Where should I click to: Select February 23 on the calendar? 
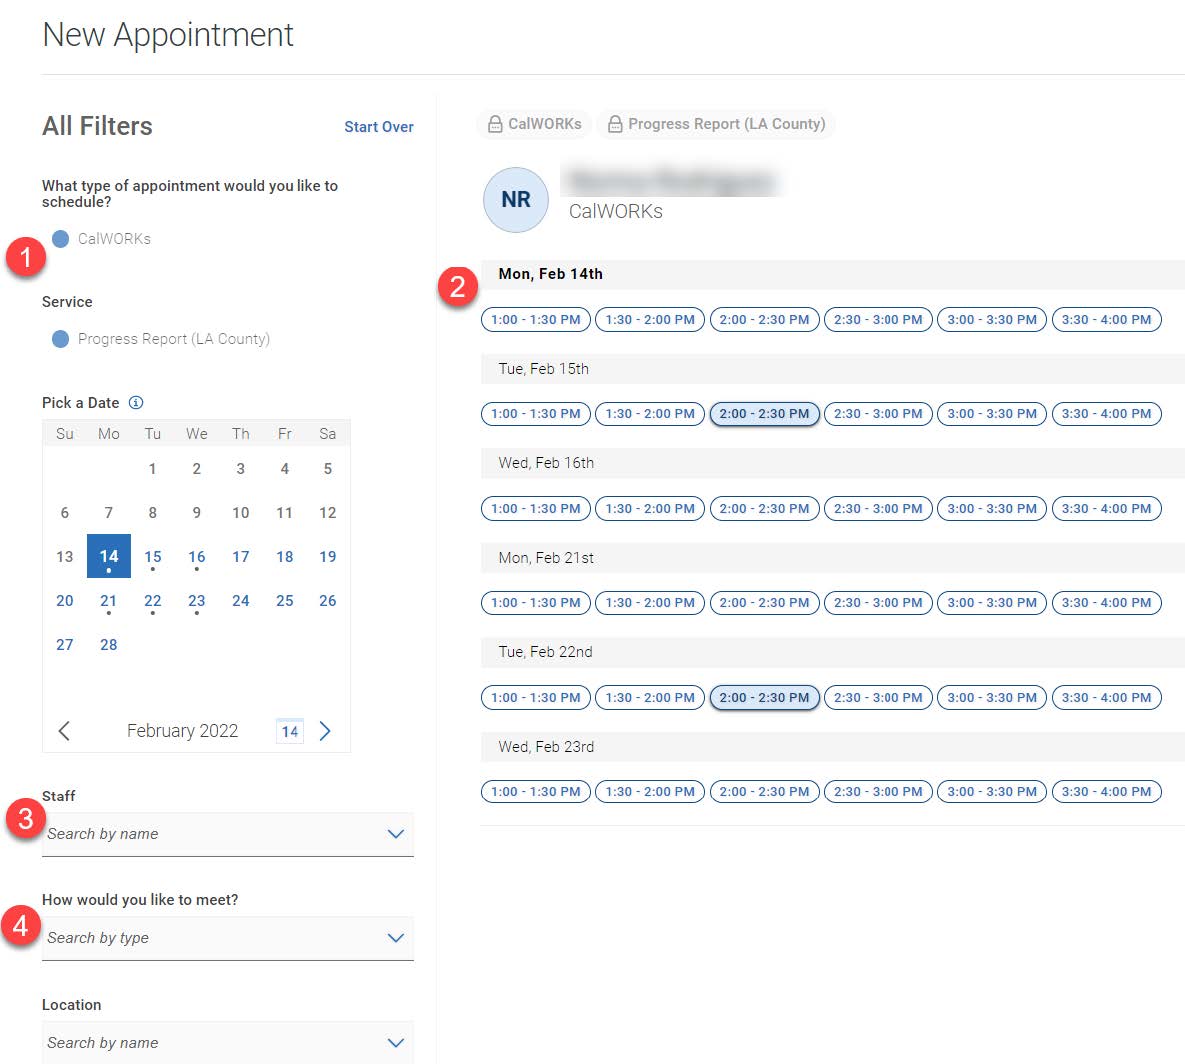(196, 600)
